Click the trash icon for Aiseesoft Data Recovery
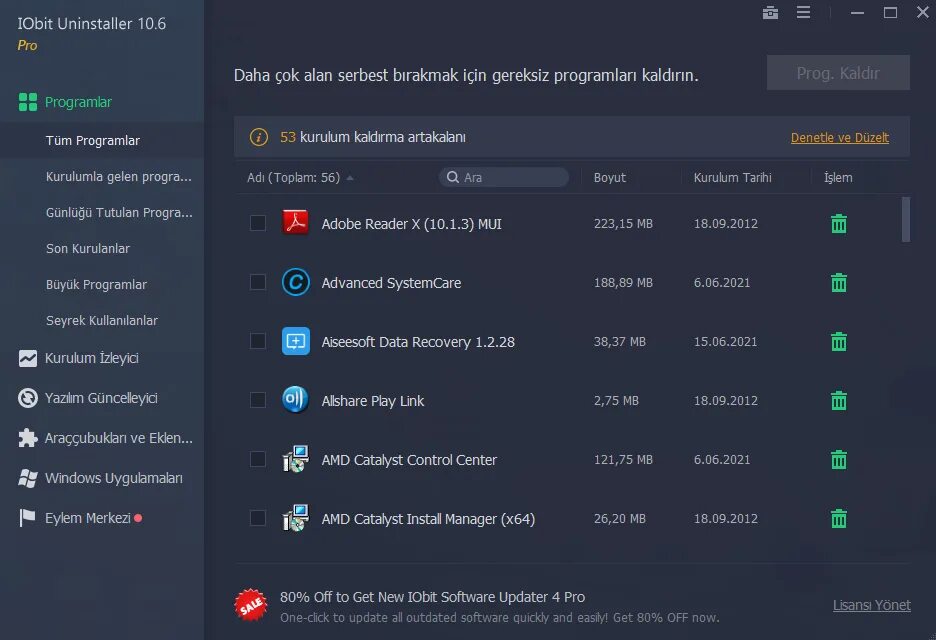 point(839,341)
